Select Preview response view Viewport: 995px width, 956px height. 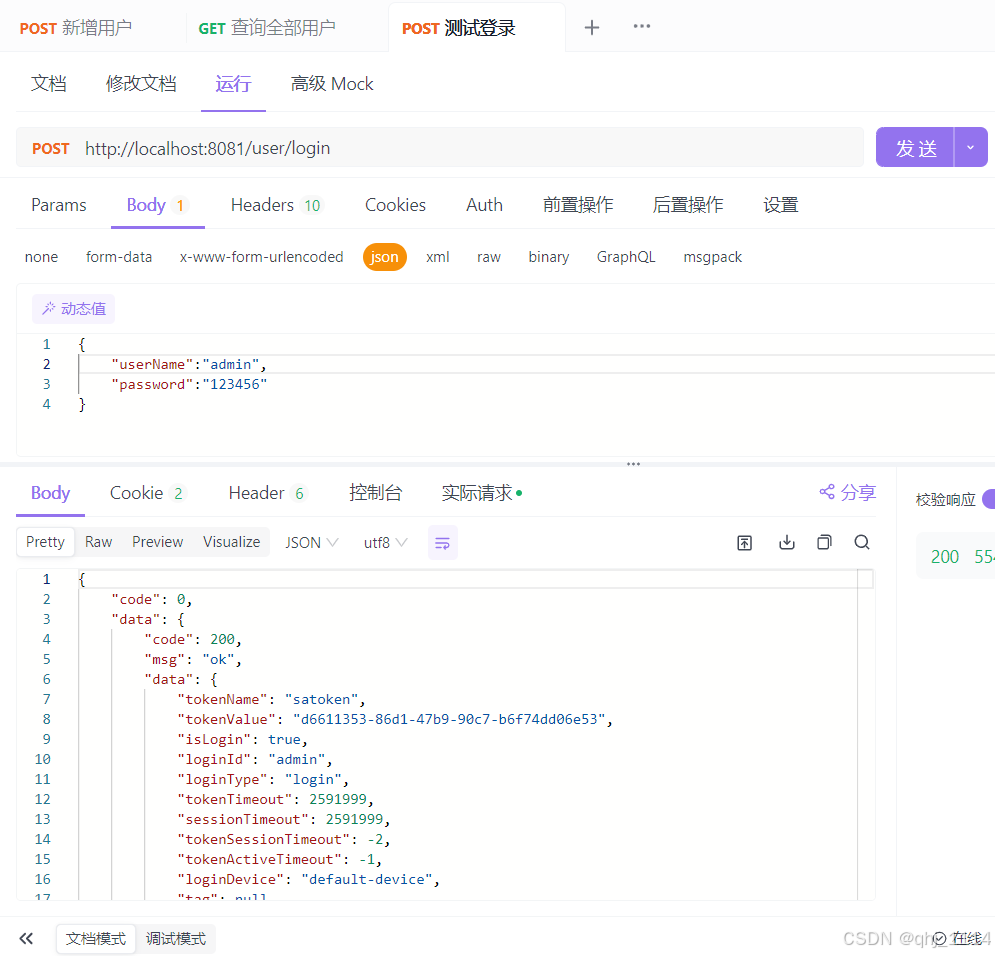157,542
